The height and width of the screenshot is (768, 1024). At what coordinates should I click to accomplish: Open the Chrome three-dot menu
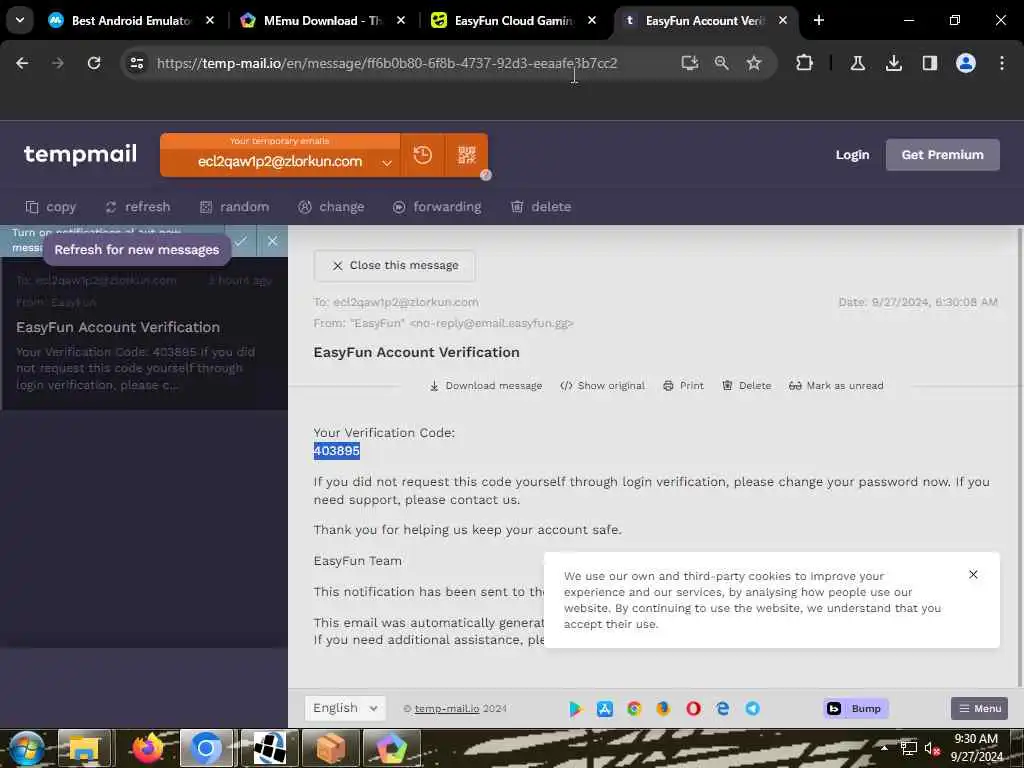pos(1002,63)
